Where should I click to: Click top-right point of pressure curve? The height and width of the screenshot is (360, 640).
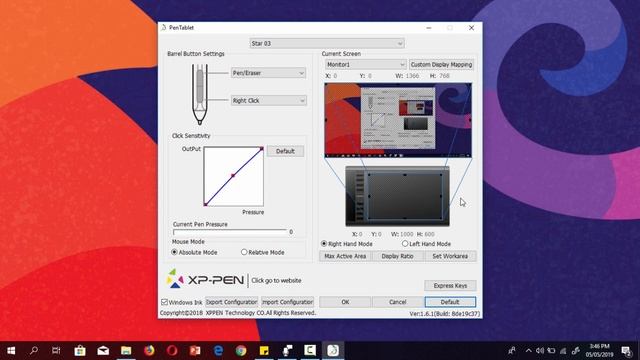pyautogui.click(x=262, y=149)
